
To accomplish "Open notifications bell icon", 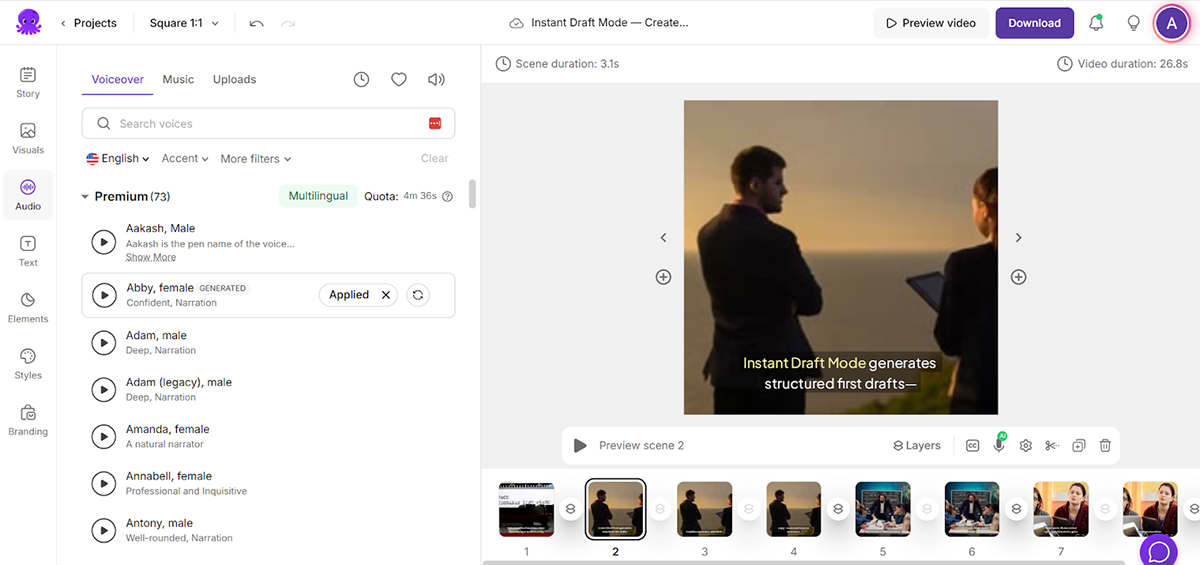I will (1096, 23).
